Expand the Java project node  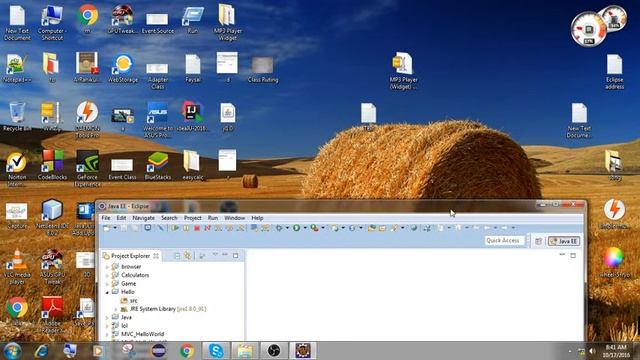[x=107, y=318]
